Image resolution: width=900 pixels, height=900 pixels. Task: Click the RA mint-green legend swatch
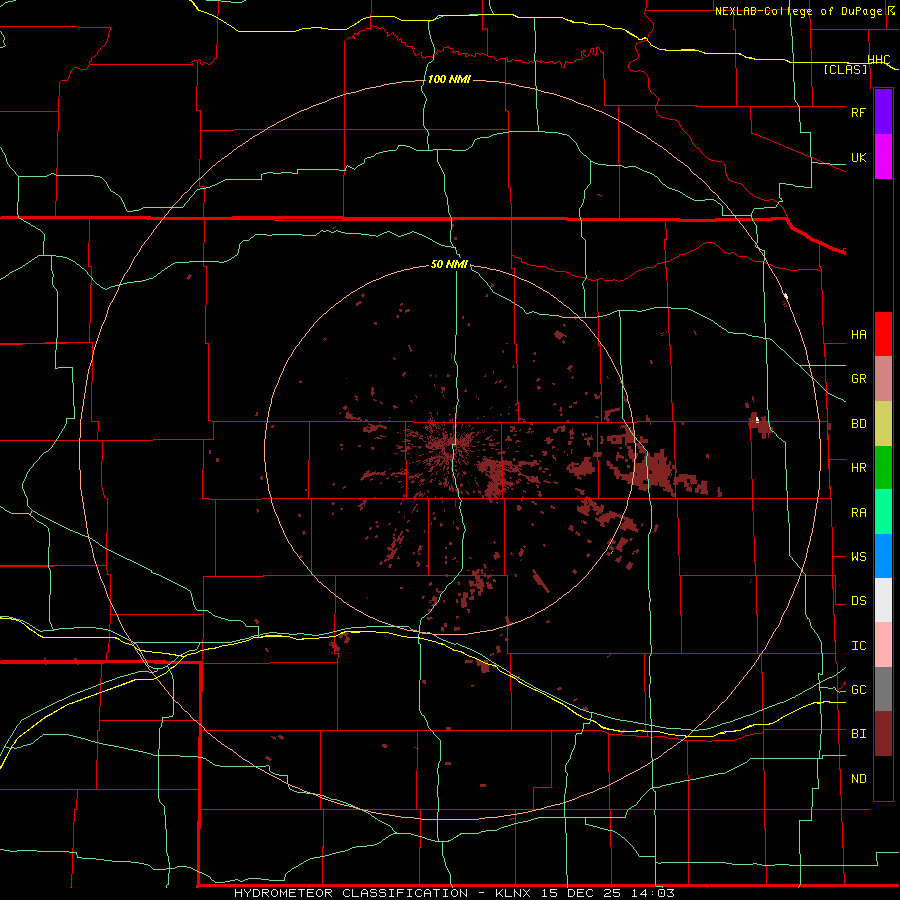pos(883,512)
